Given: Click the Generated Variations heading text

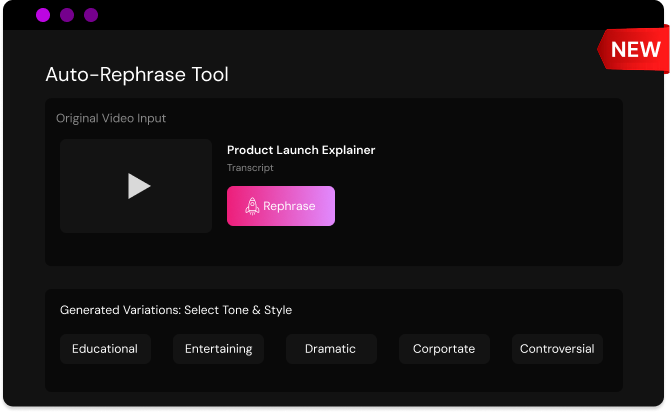Looking at the screenshot, I should (x=176, y=310).
